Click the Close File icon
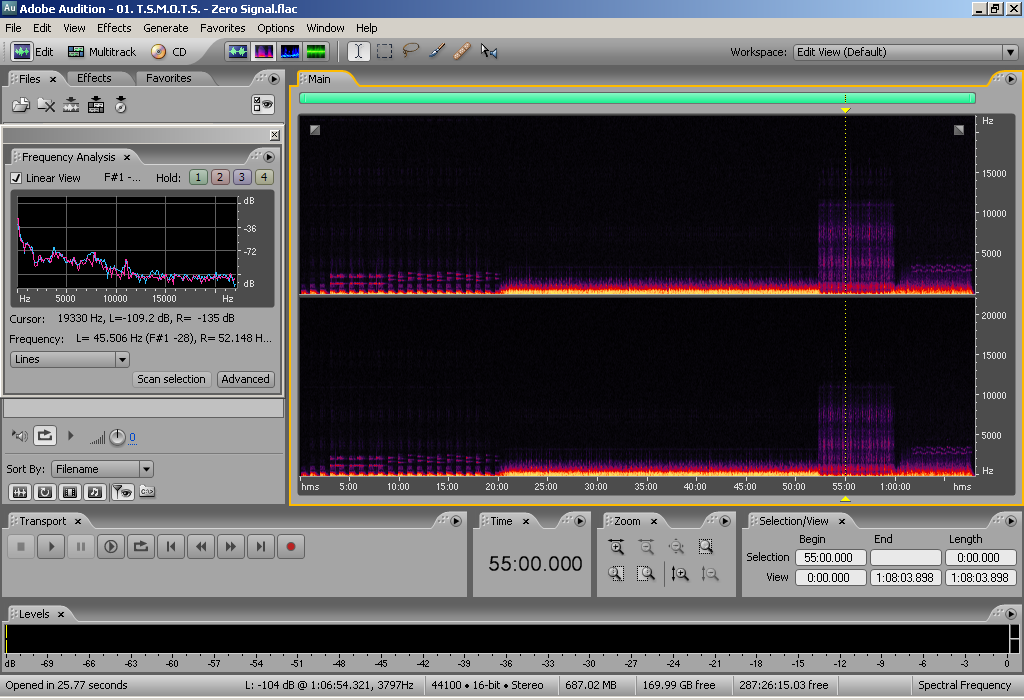 pos(46,104)
